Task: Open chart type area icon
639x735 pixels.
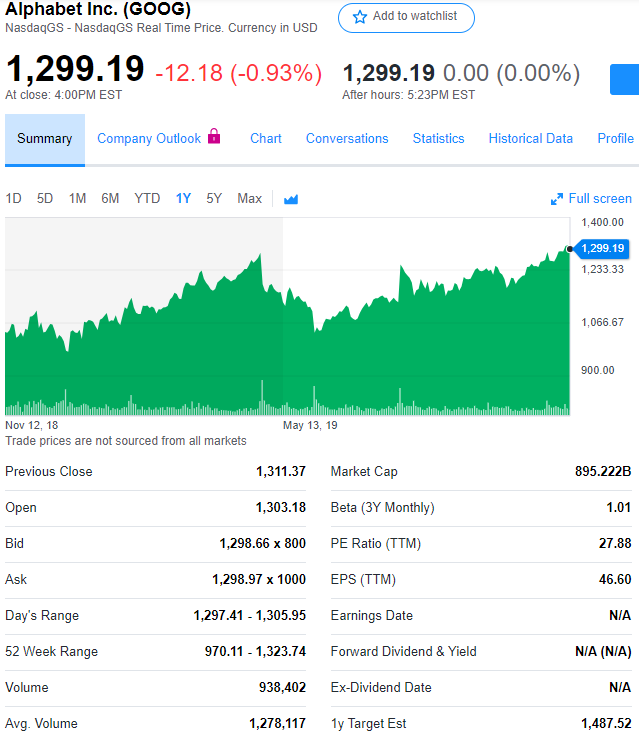Action: click(291, 199)
